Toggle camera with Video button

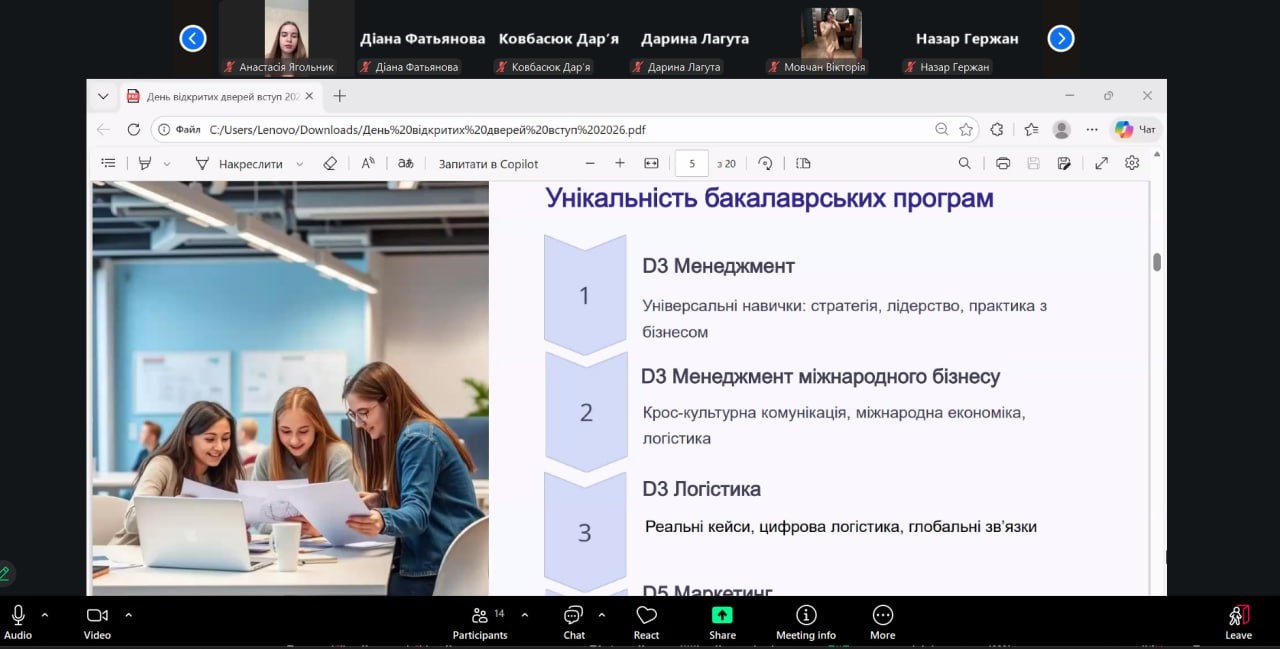(x=97, y=622)
